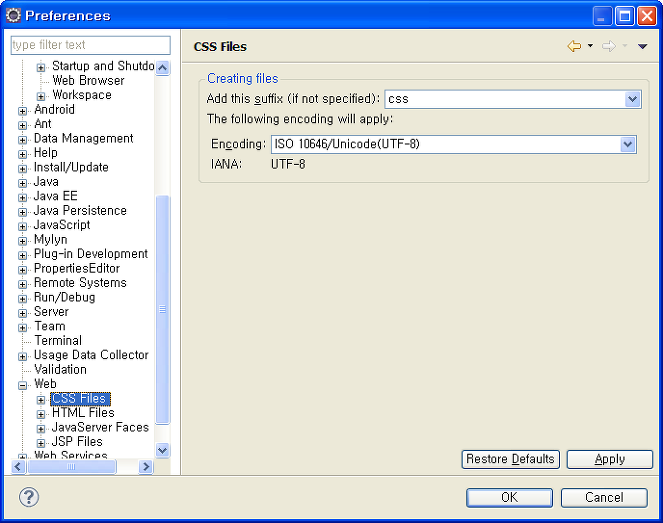Viewport: 663px width, 523px height.
Task: Click the back navigation arrow icon
Action: (x=574, y=46)
